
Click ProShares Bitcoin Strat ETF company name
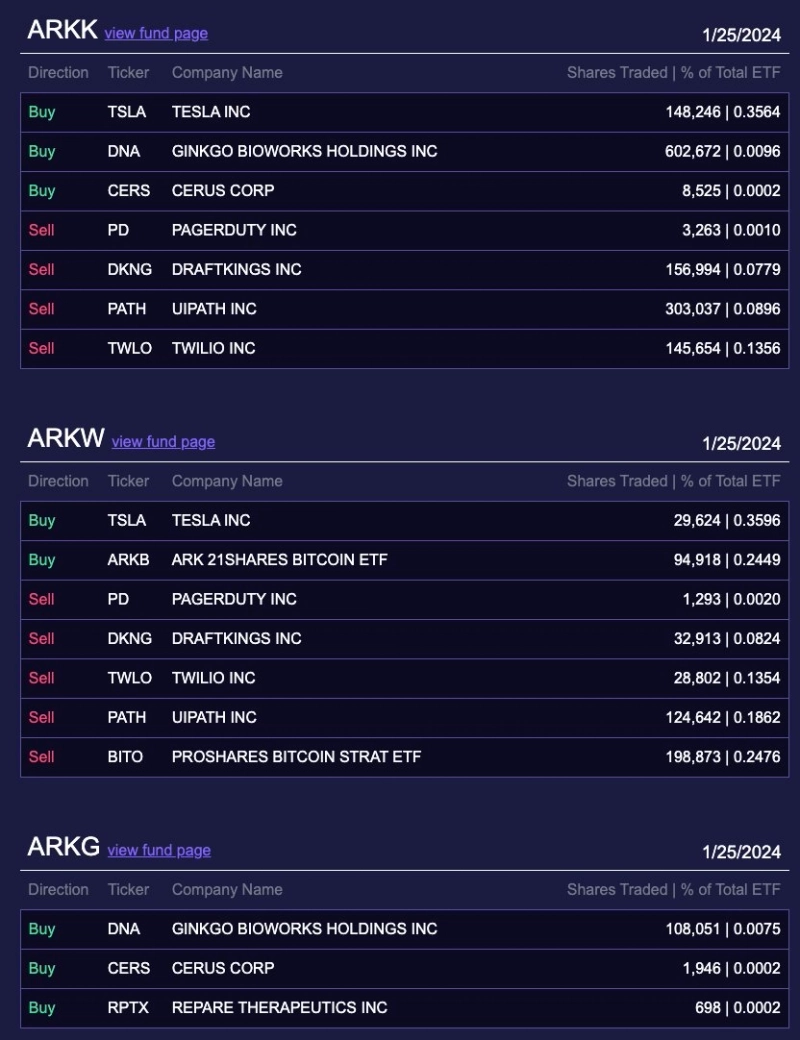tap(296, 757)
